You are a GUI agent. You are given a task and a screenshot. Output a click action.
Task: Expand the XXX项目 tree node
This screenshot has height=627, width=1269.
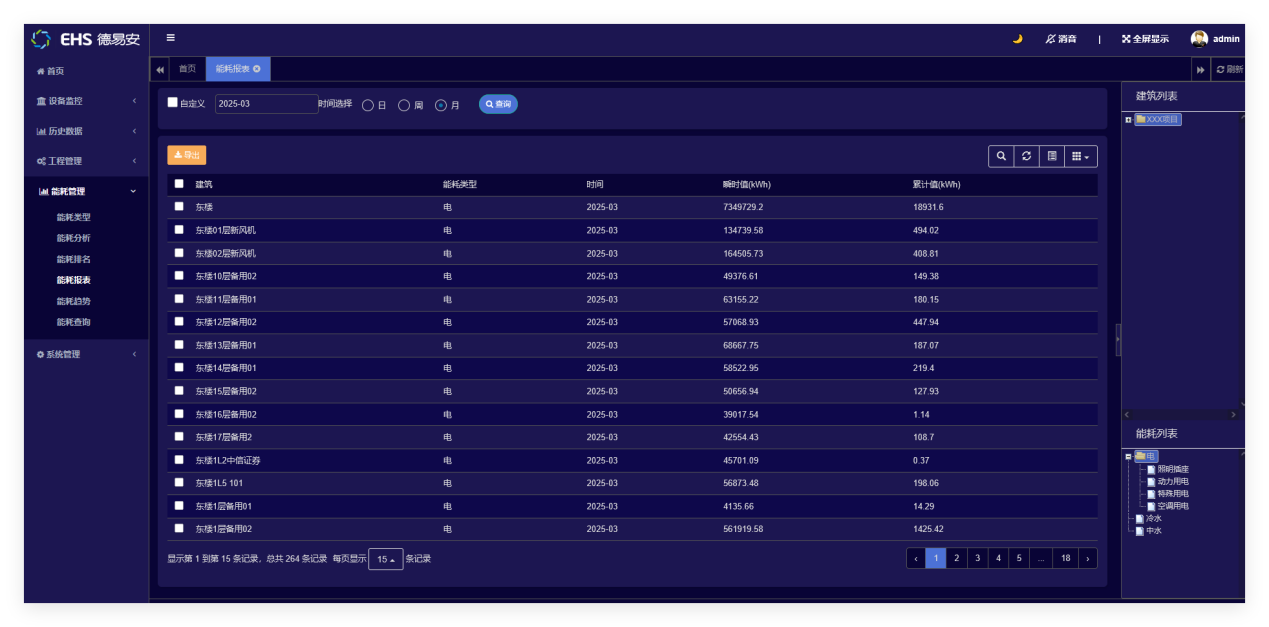click(1128, 120)
